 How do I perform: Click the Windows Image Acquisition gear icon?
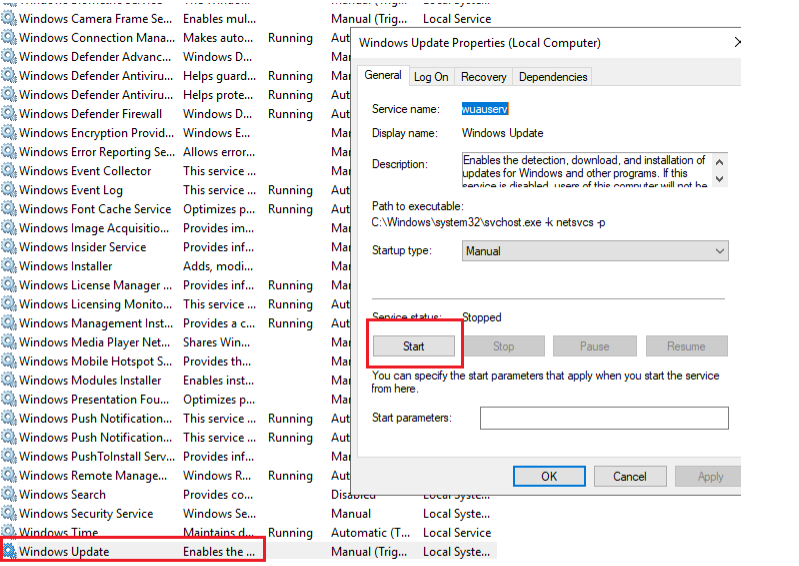click(9, 227)
